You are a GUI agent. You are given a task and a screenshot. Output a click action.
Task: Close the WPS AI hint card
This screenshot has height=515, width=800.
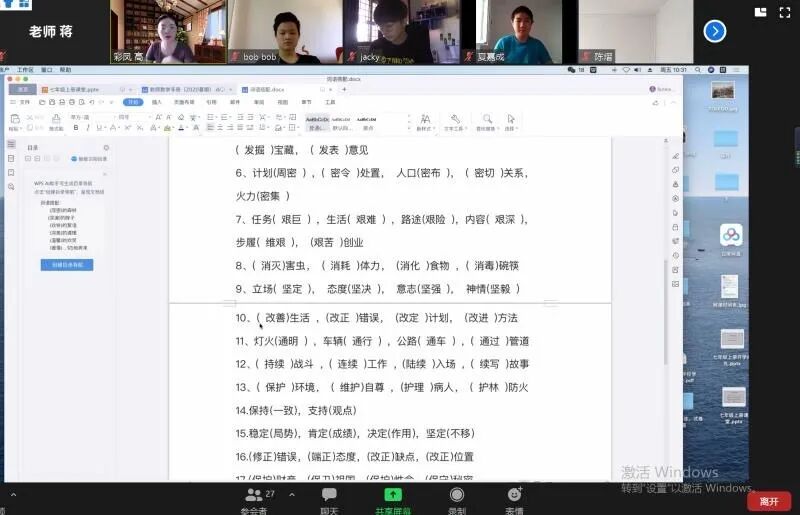coord(105,175)
